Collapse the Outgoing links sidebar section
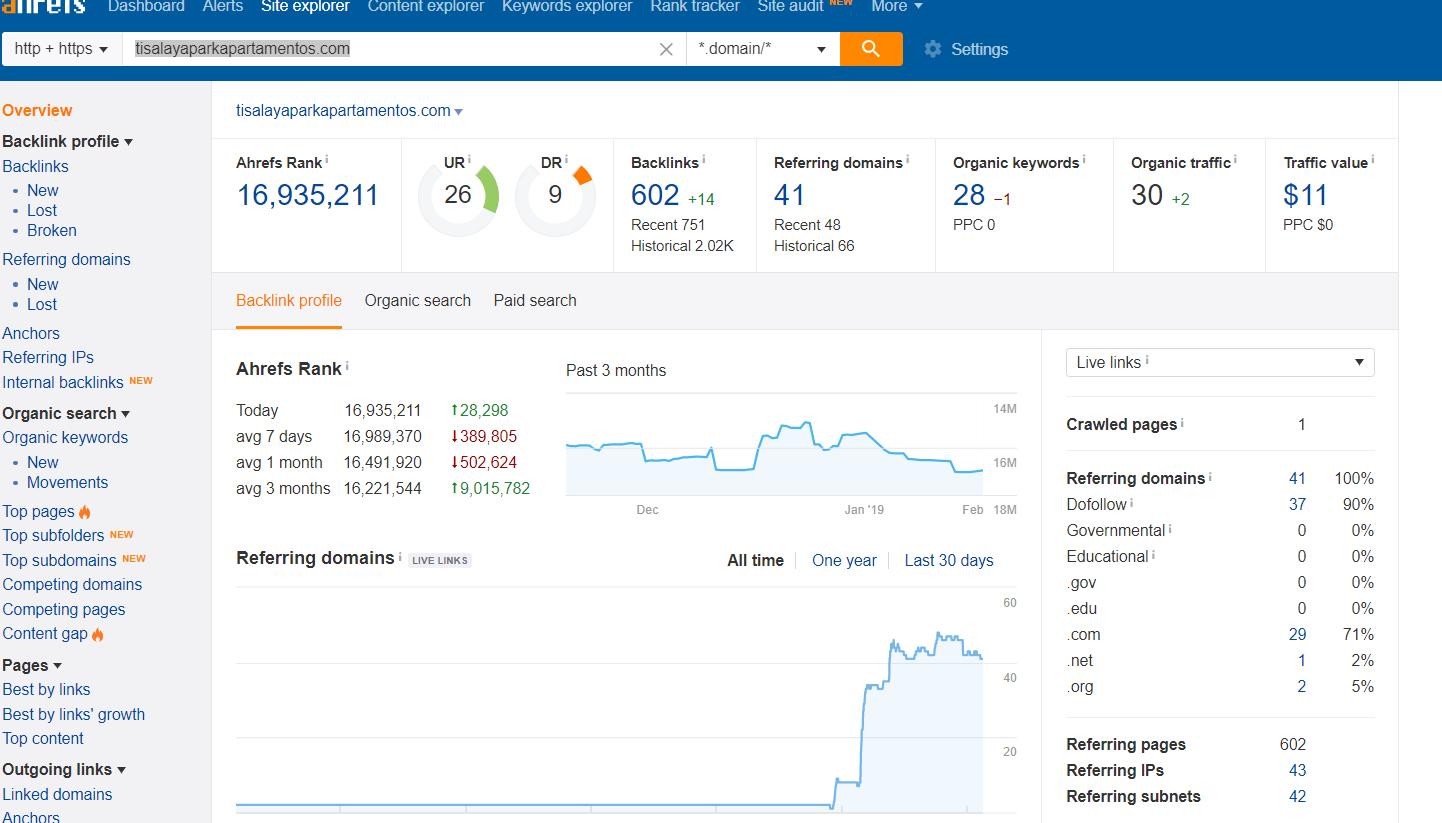 64,769
